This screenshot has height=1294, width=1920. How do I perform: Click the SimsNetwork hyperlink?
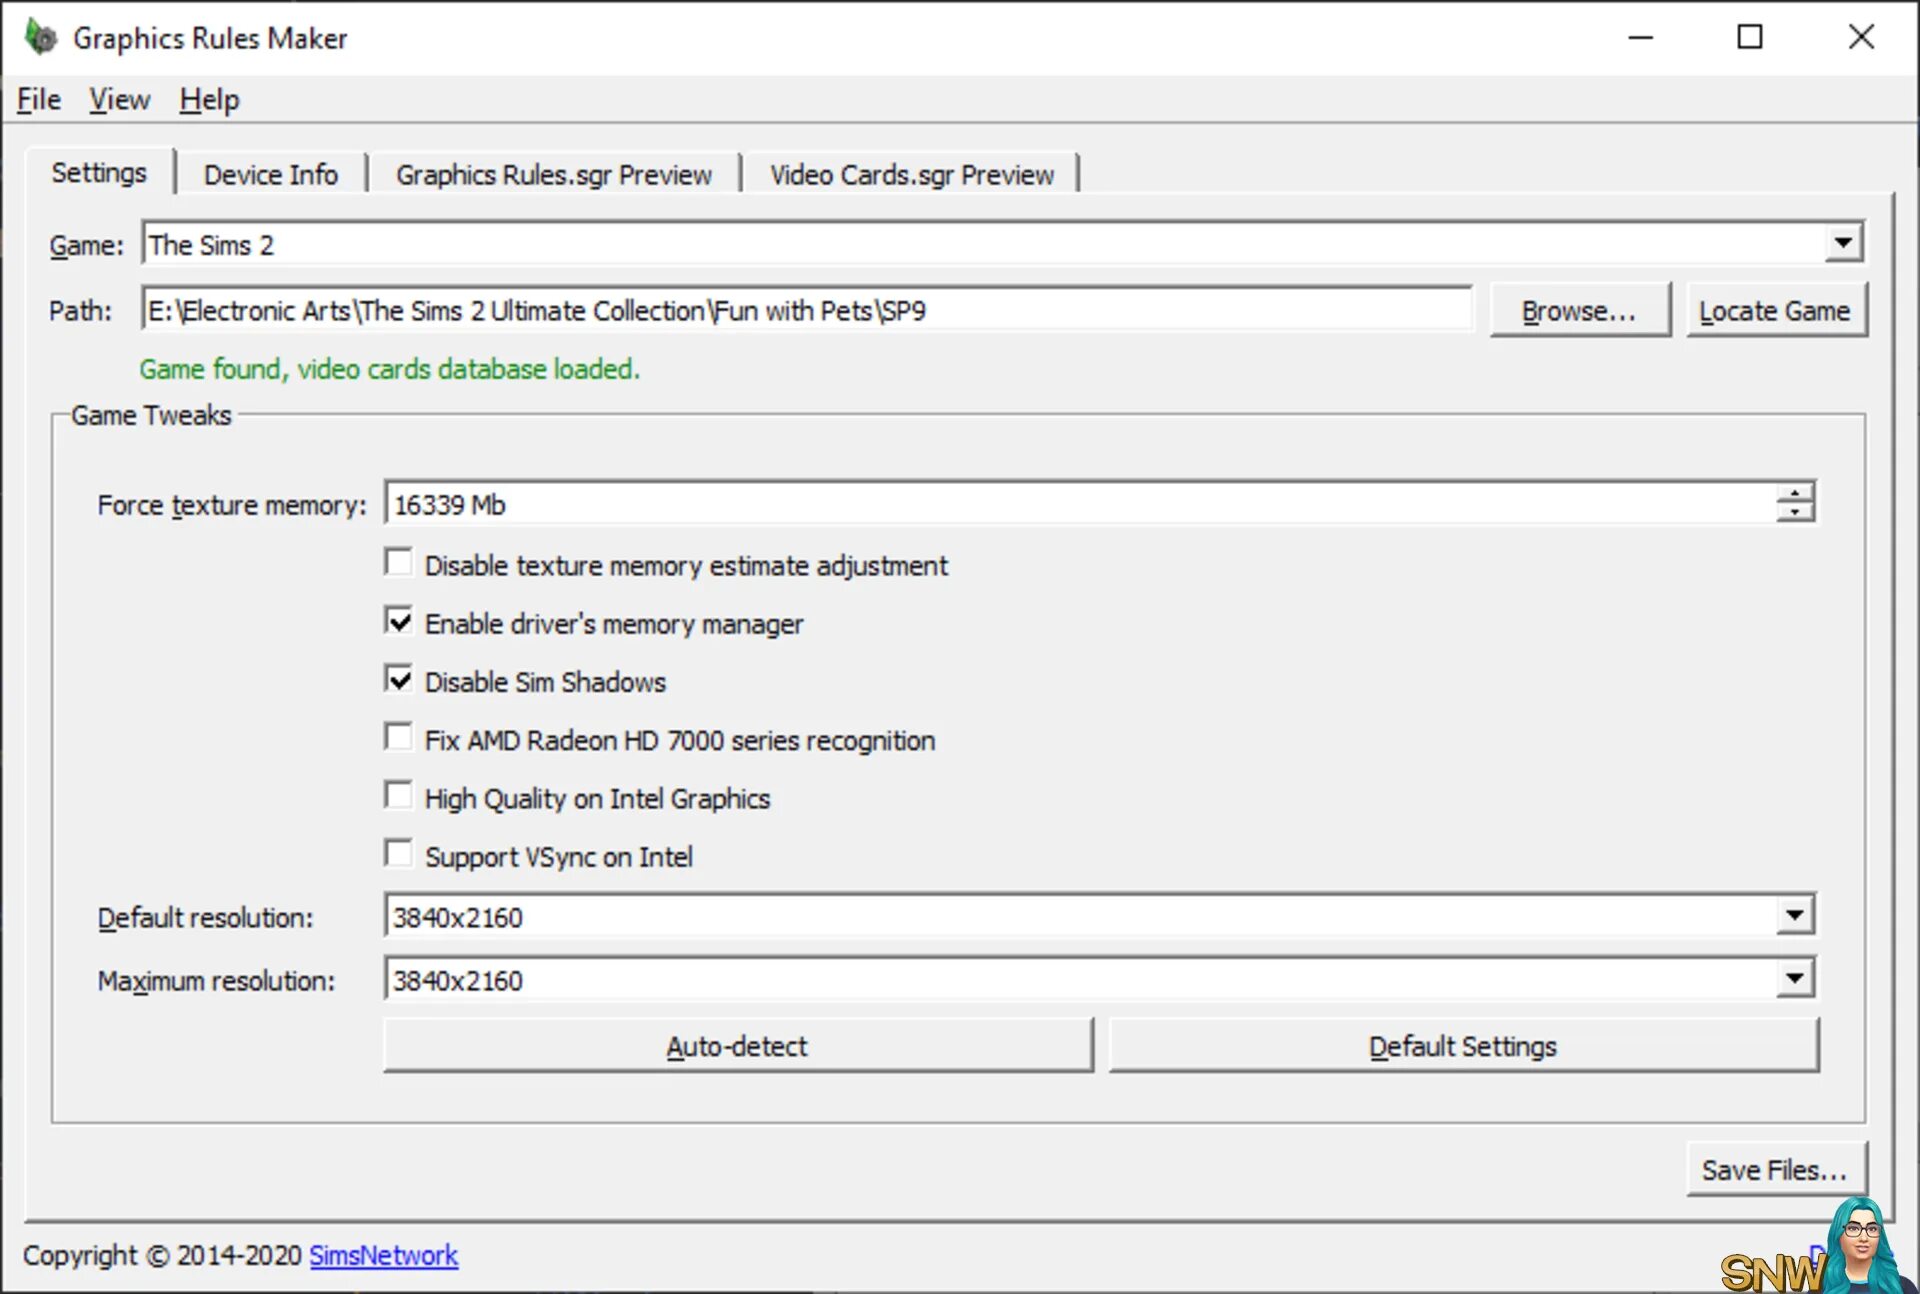(383, 1252)
